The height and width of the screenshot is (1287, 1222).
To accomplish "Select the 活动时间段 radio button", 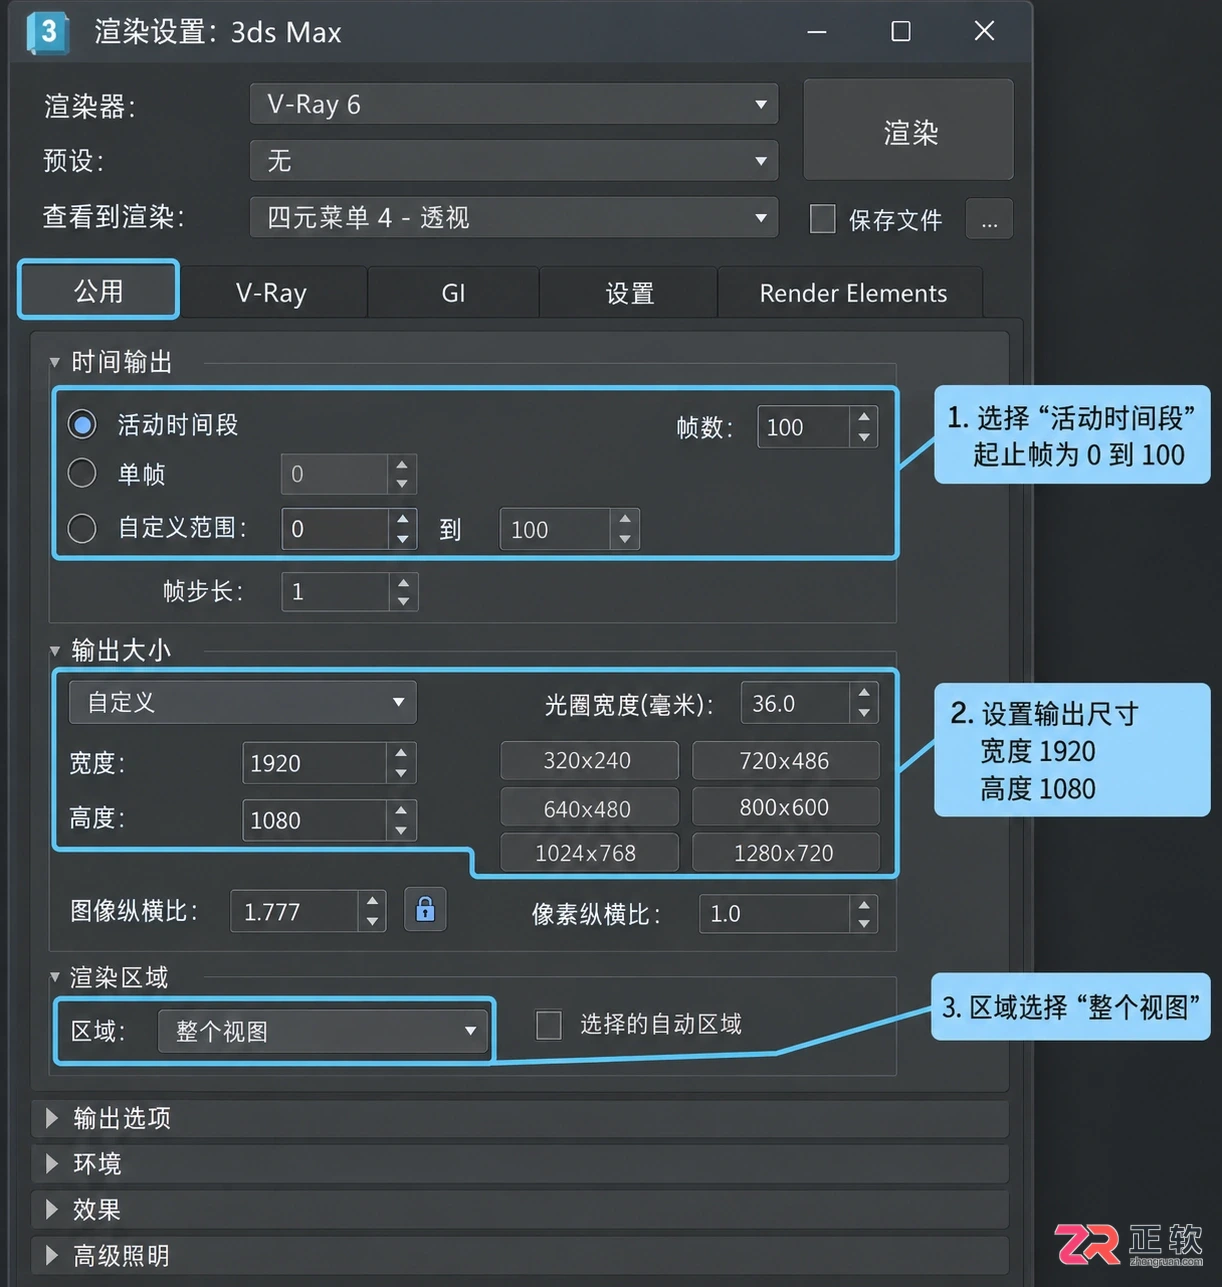I will pyautogui.click(x=82, y=424).
